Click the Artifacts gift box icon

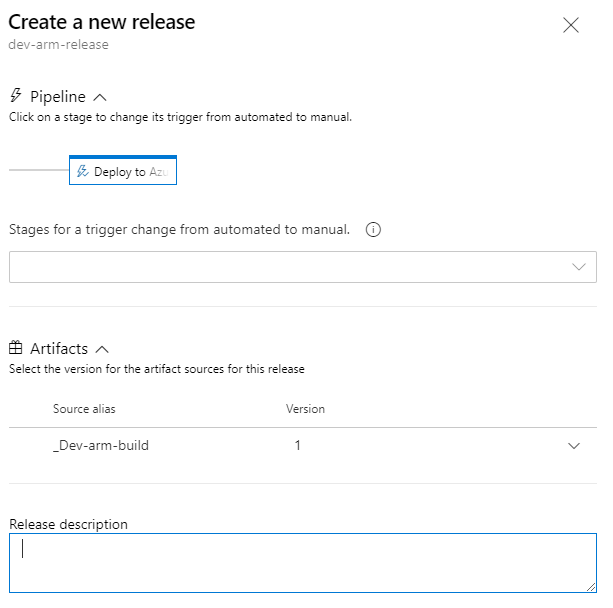[16, 349]
